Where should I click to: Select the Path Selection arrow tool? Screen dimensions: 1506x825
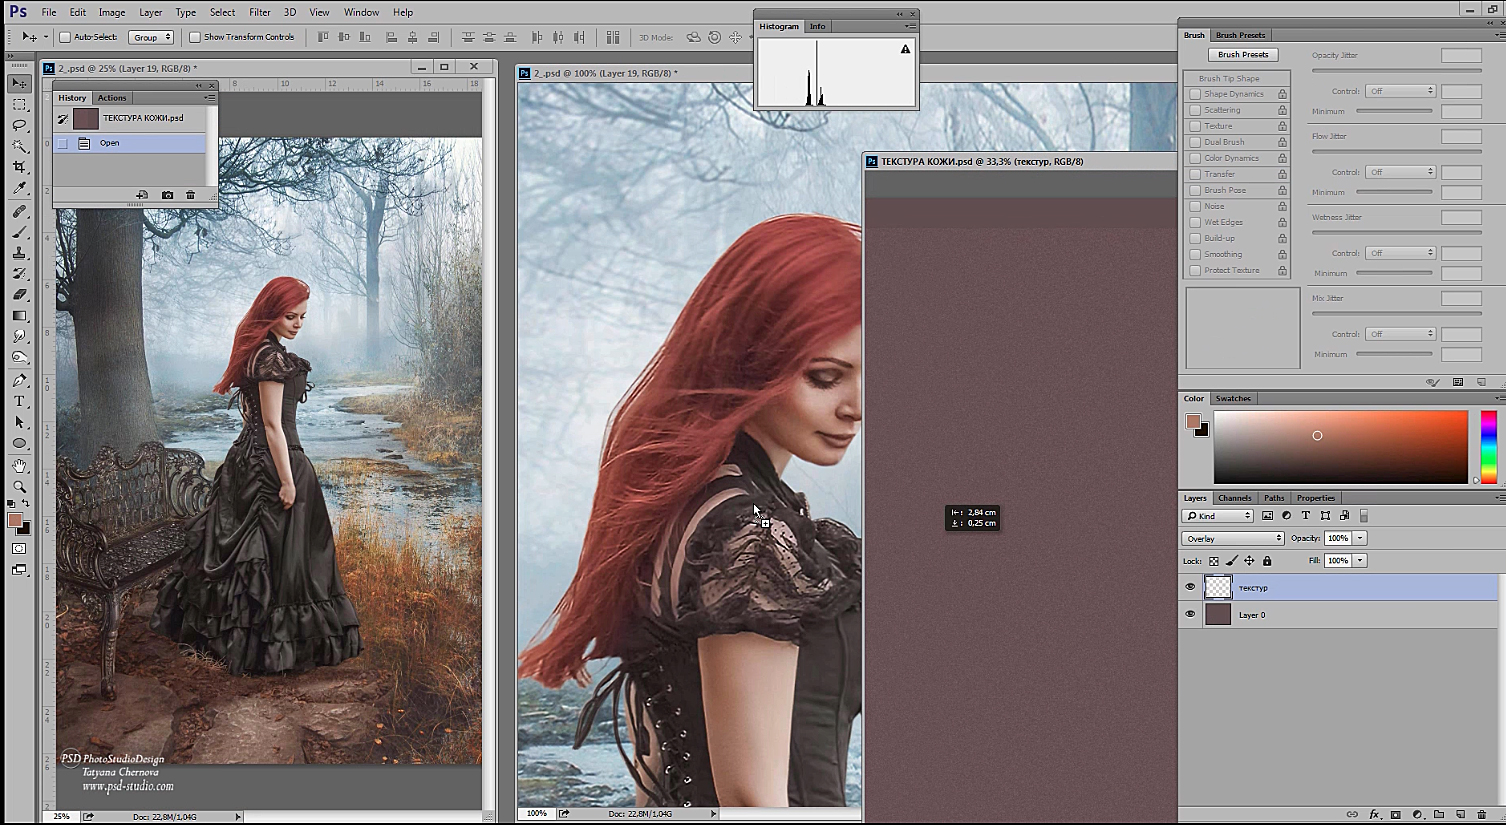coord(19,422)
